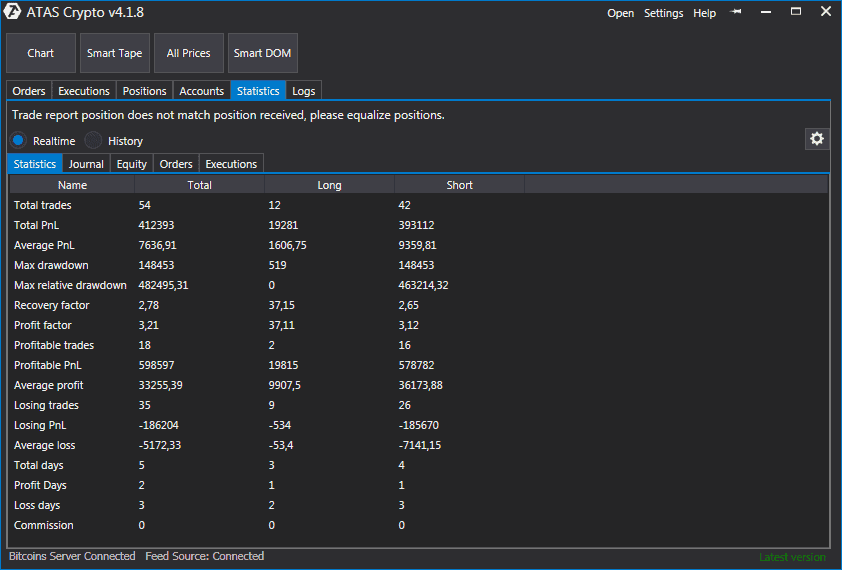Click the Open menu item
This screenshot has height=570, width=842.
(620, 13)
